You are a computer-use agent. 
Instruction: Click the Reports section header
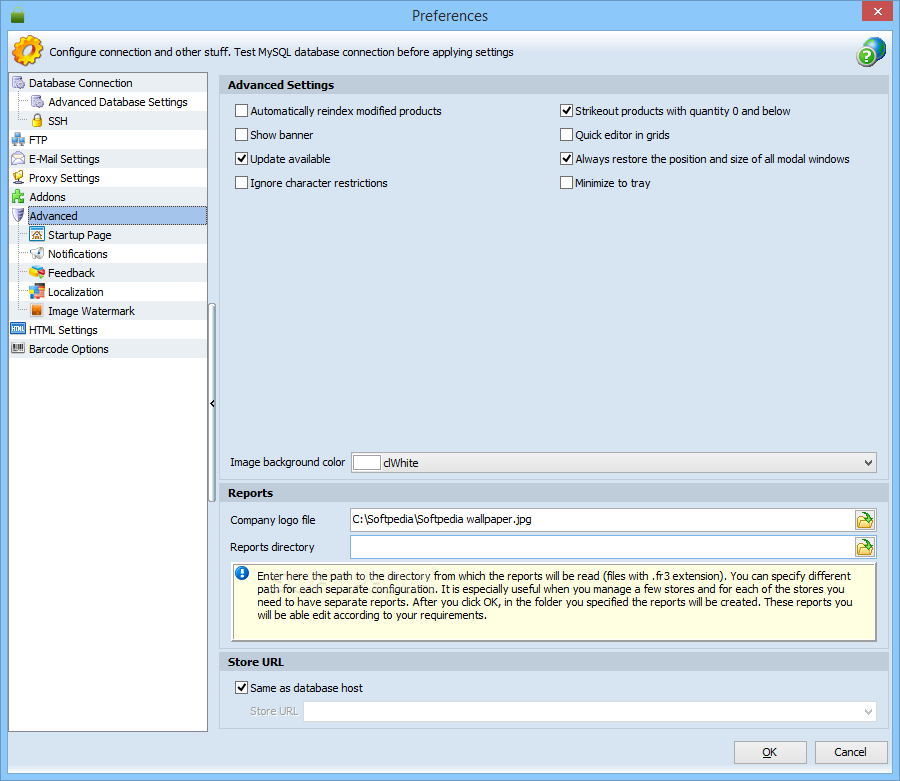click(x=554, y=493)
